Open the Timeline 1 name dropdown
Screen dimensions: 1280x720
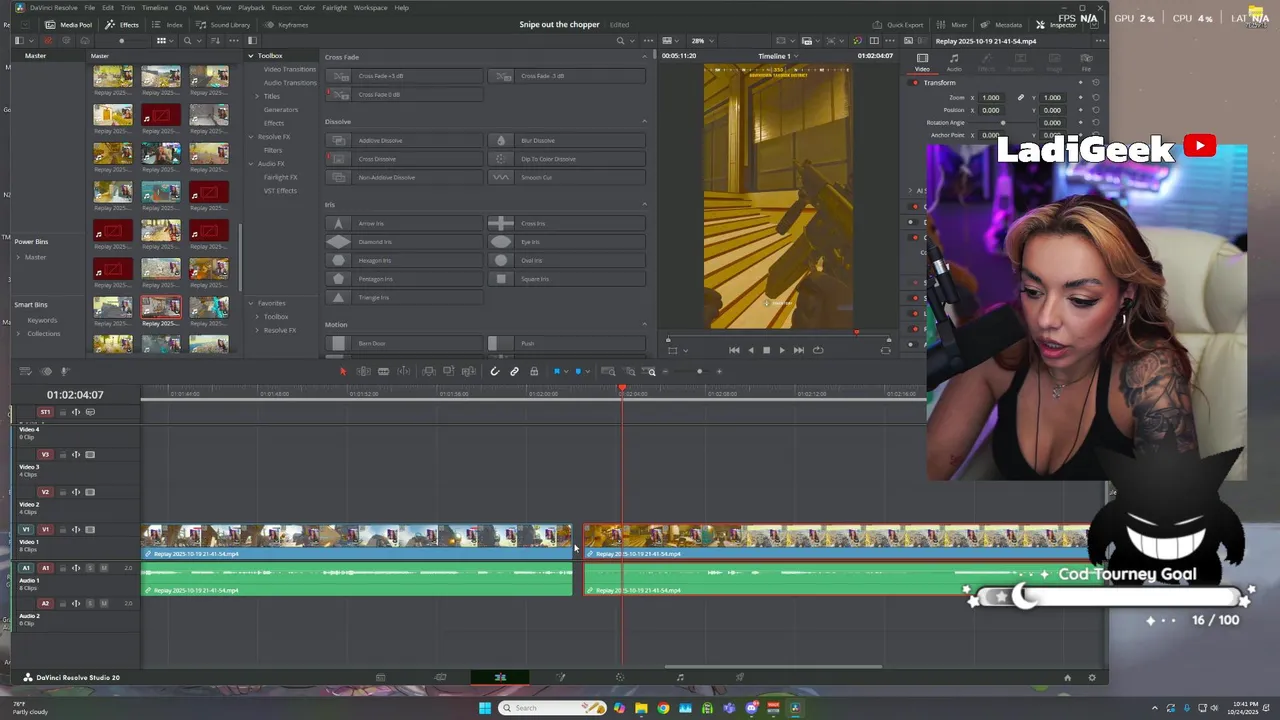[777, 56]
